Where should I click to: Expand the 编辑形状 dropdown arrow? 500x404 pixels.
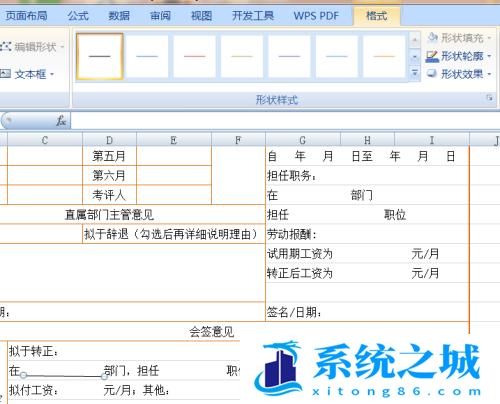pyautogui.click(x=62, y=47)
